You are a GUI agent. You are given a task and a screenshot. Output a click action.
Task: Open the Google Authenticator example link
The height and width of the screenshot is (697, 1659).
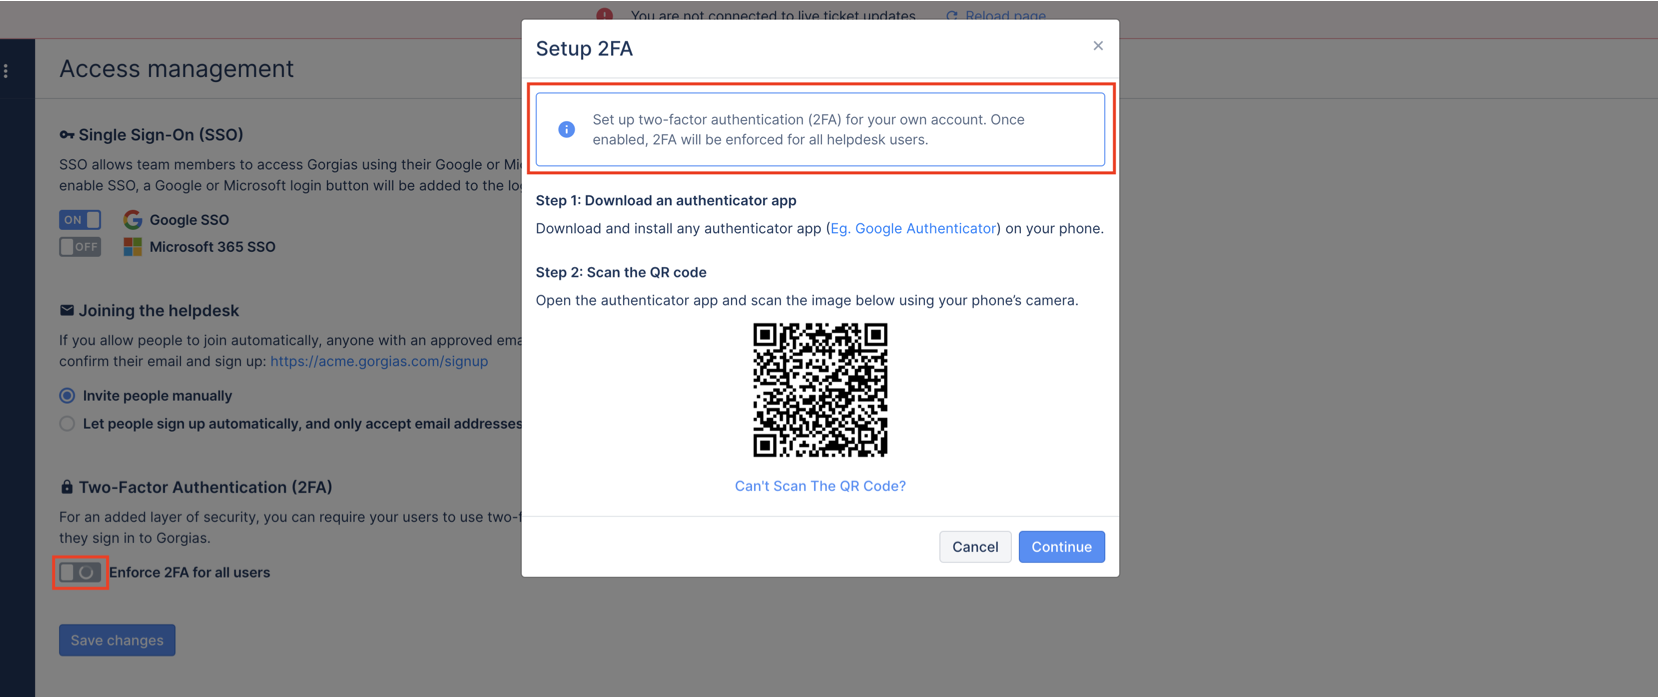tap(913, 229)
